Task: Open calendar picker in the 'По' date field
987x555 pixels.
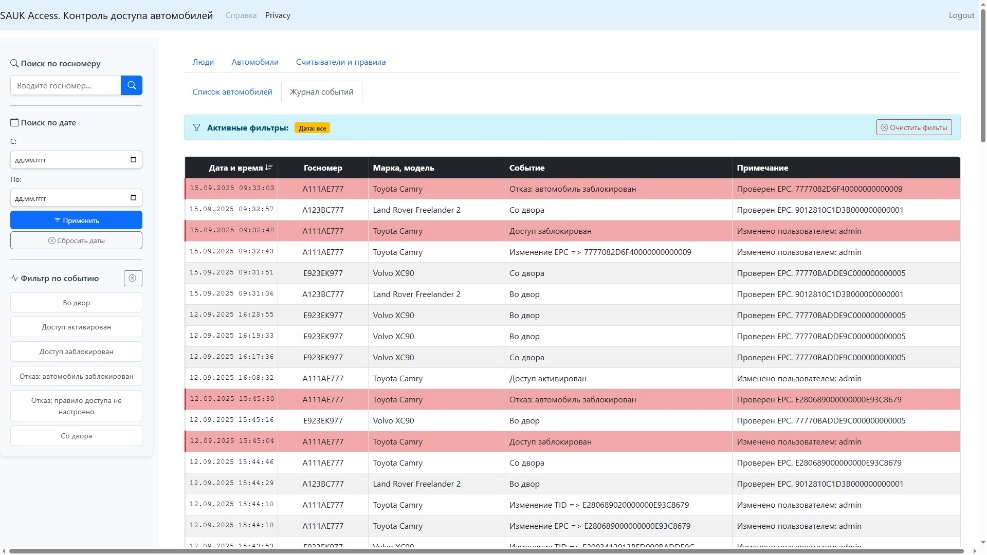Action: [133, 198]
